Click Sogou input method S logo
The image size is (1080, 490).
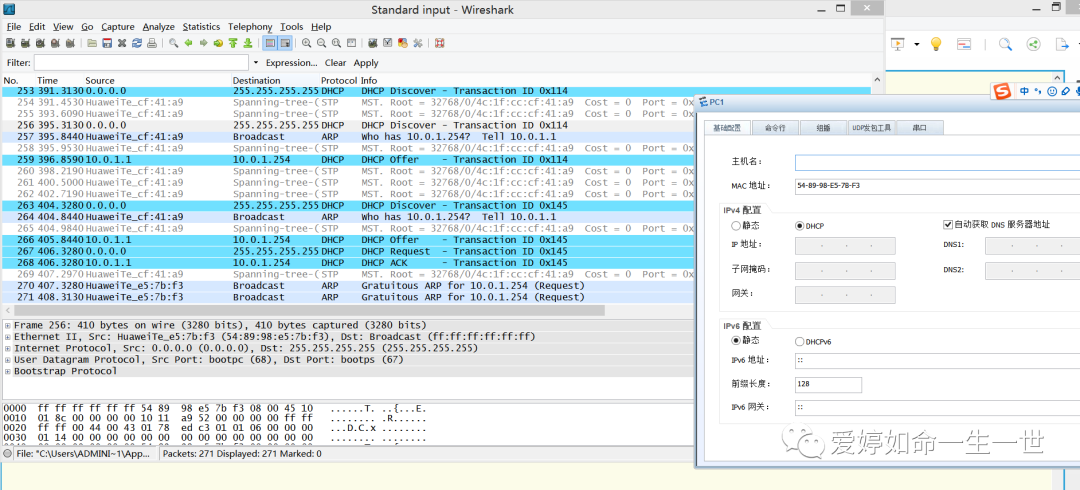point(1003,91)
